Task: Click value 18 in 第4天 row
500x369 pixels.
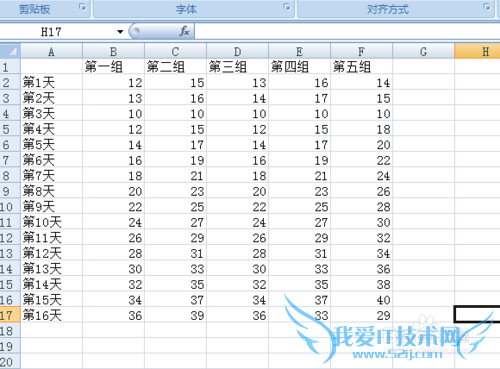Action: click(361, 129)
